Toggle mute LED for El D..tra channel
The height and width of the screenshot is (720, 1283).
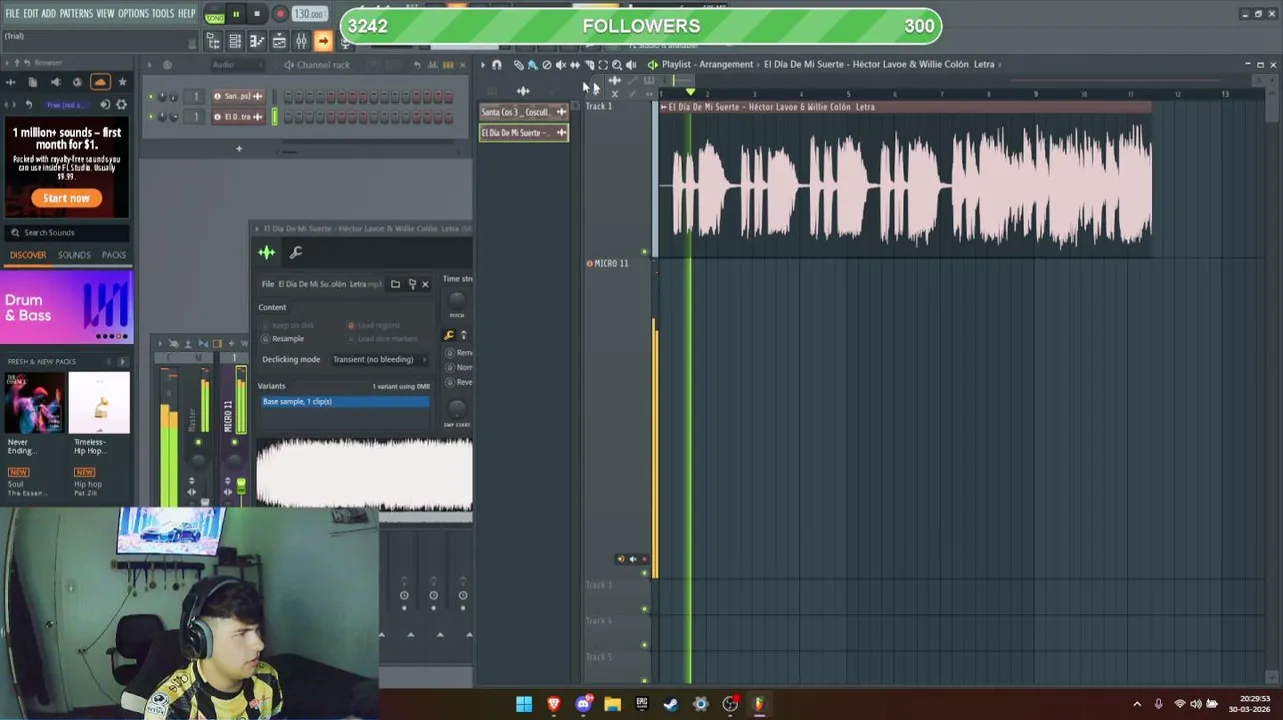151,117
